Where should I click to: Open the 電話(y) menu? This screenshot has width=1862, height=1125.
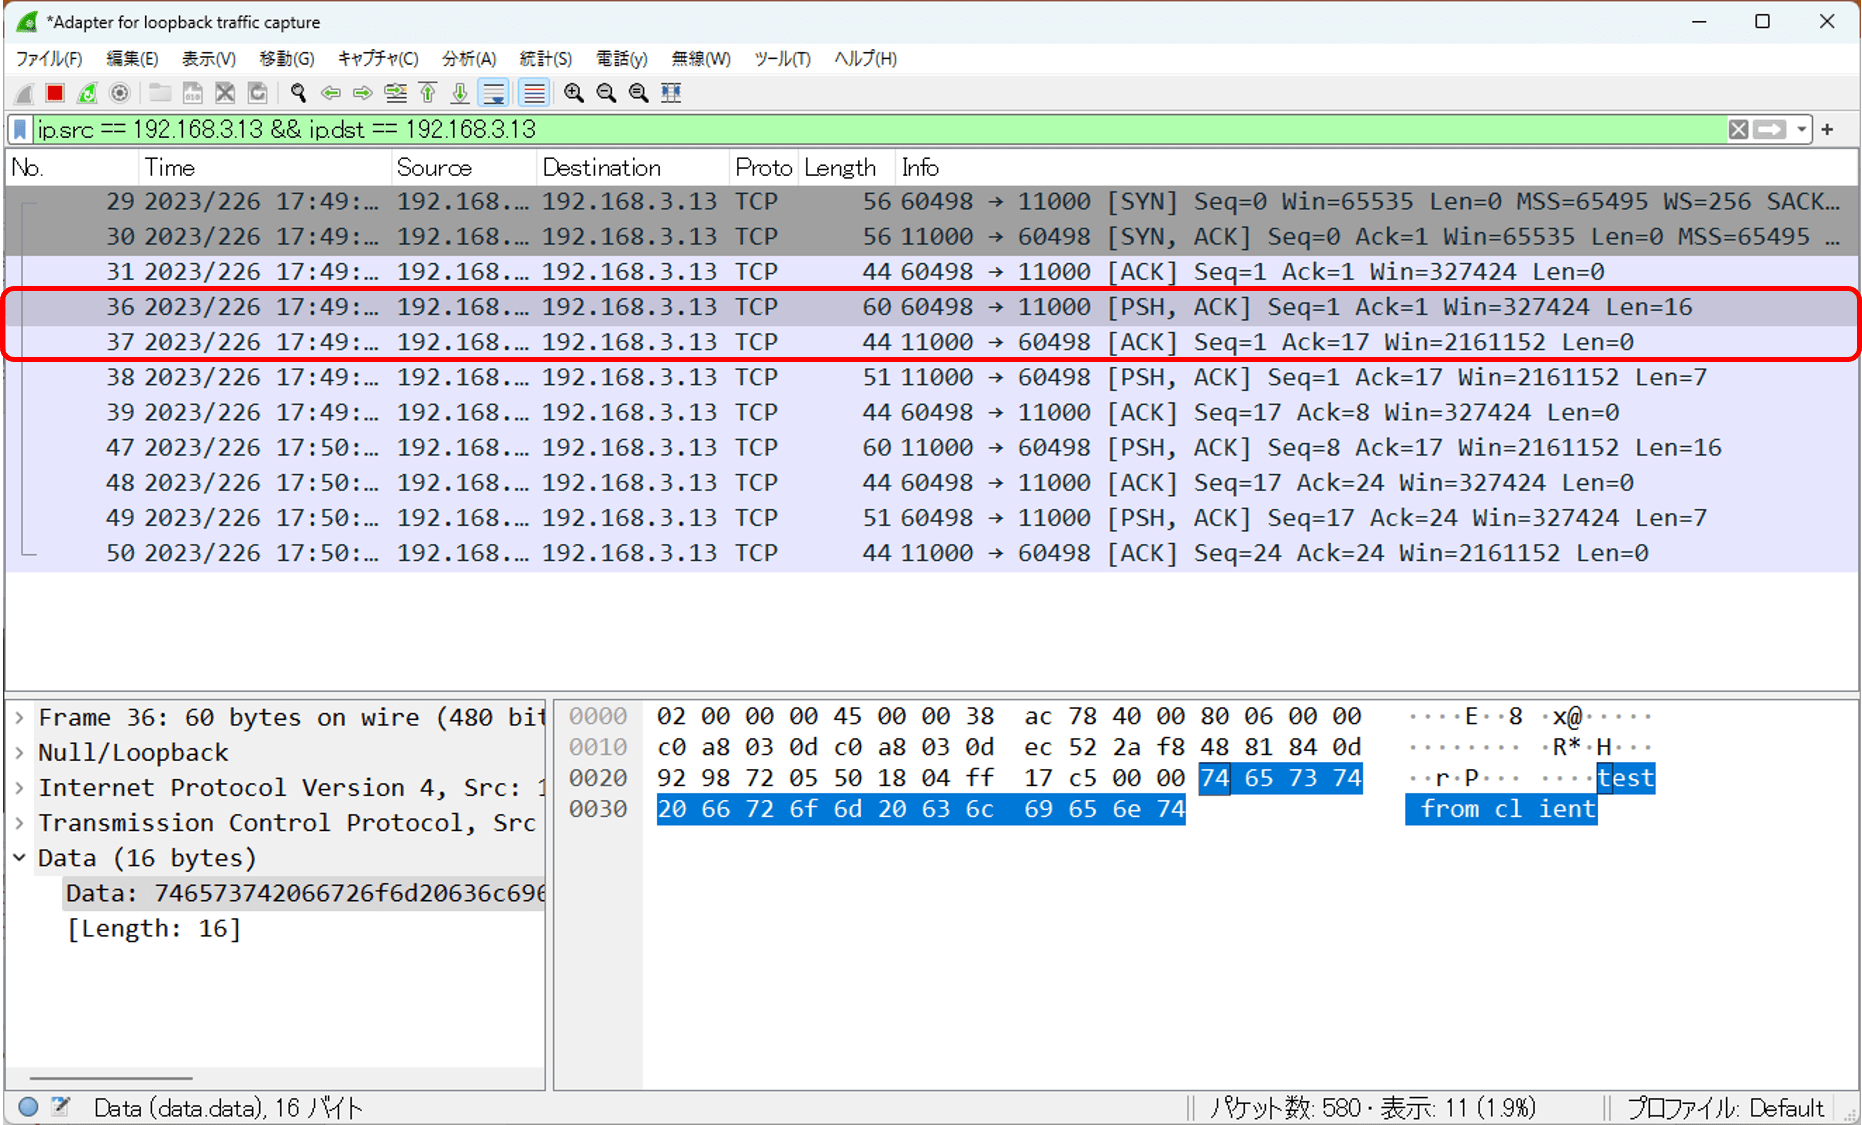tap(622, 59)
